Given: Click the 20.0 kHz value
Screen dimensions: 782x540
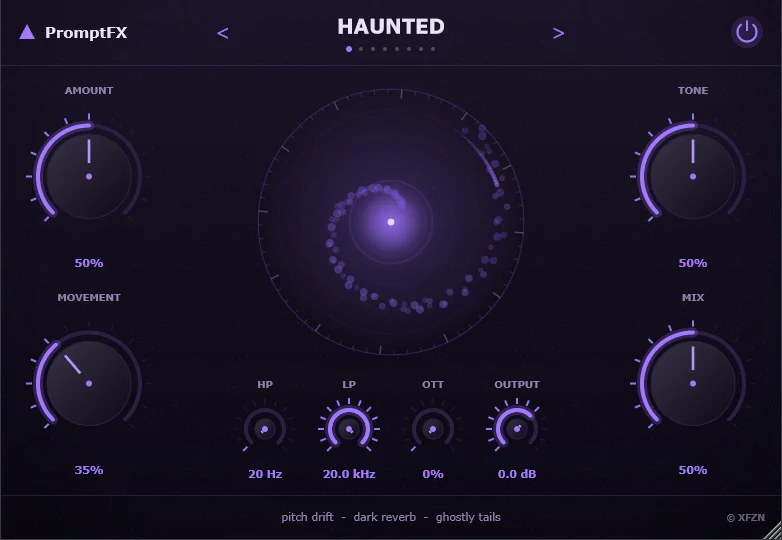Looking at the screenshot, I should [x=349, y=474].
